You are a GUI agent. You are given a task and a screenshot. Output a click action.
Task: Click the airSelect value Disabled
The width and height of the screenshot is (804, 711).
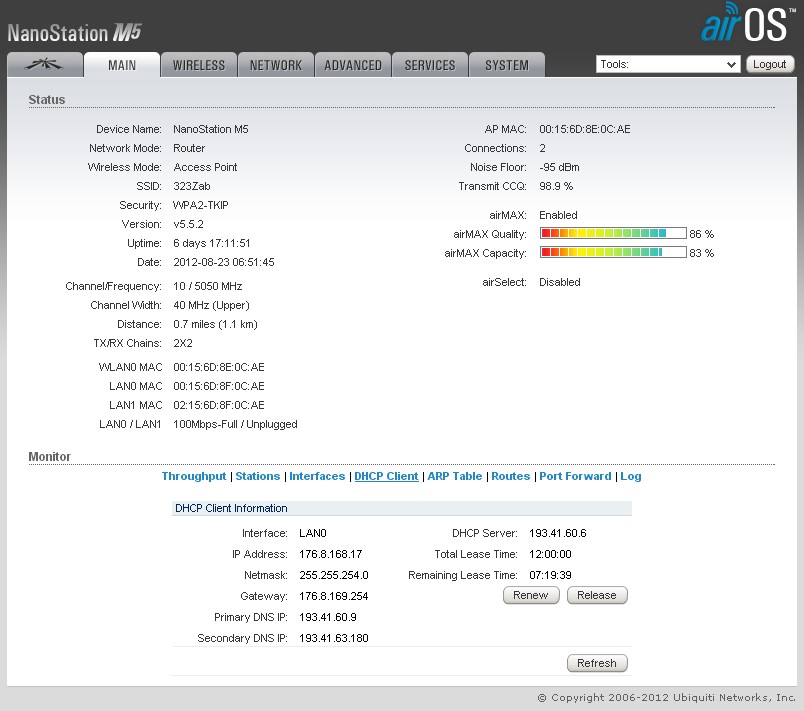[559, 282]
